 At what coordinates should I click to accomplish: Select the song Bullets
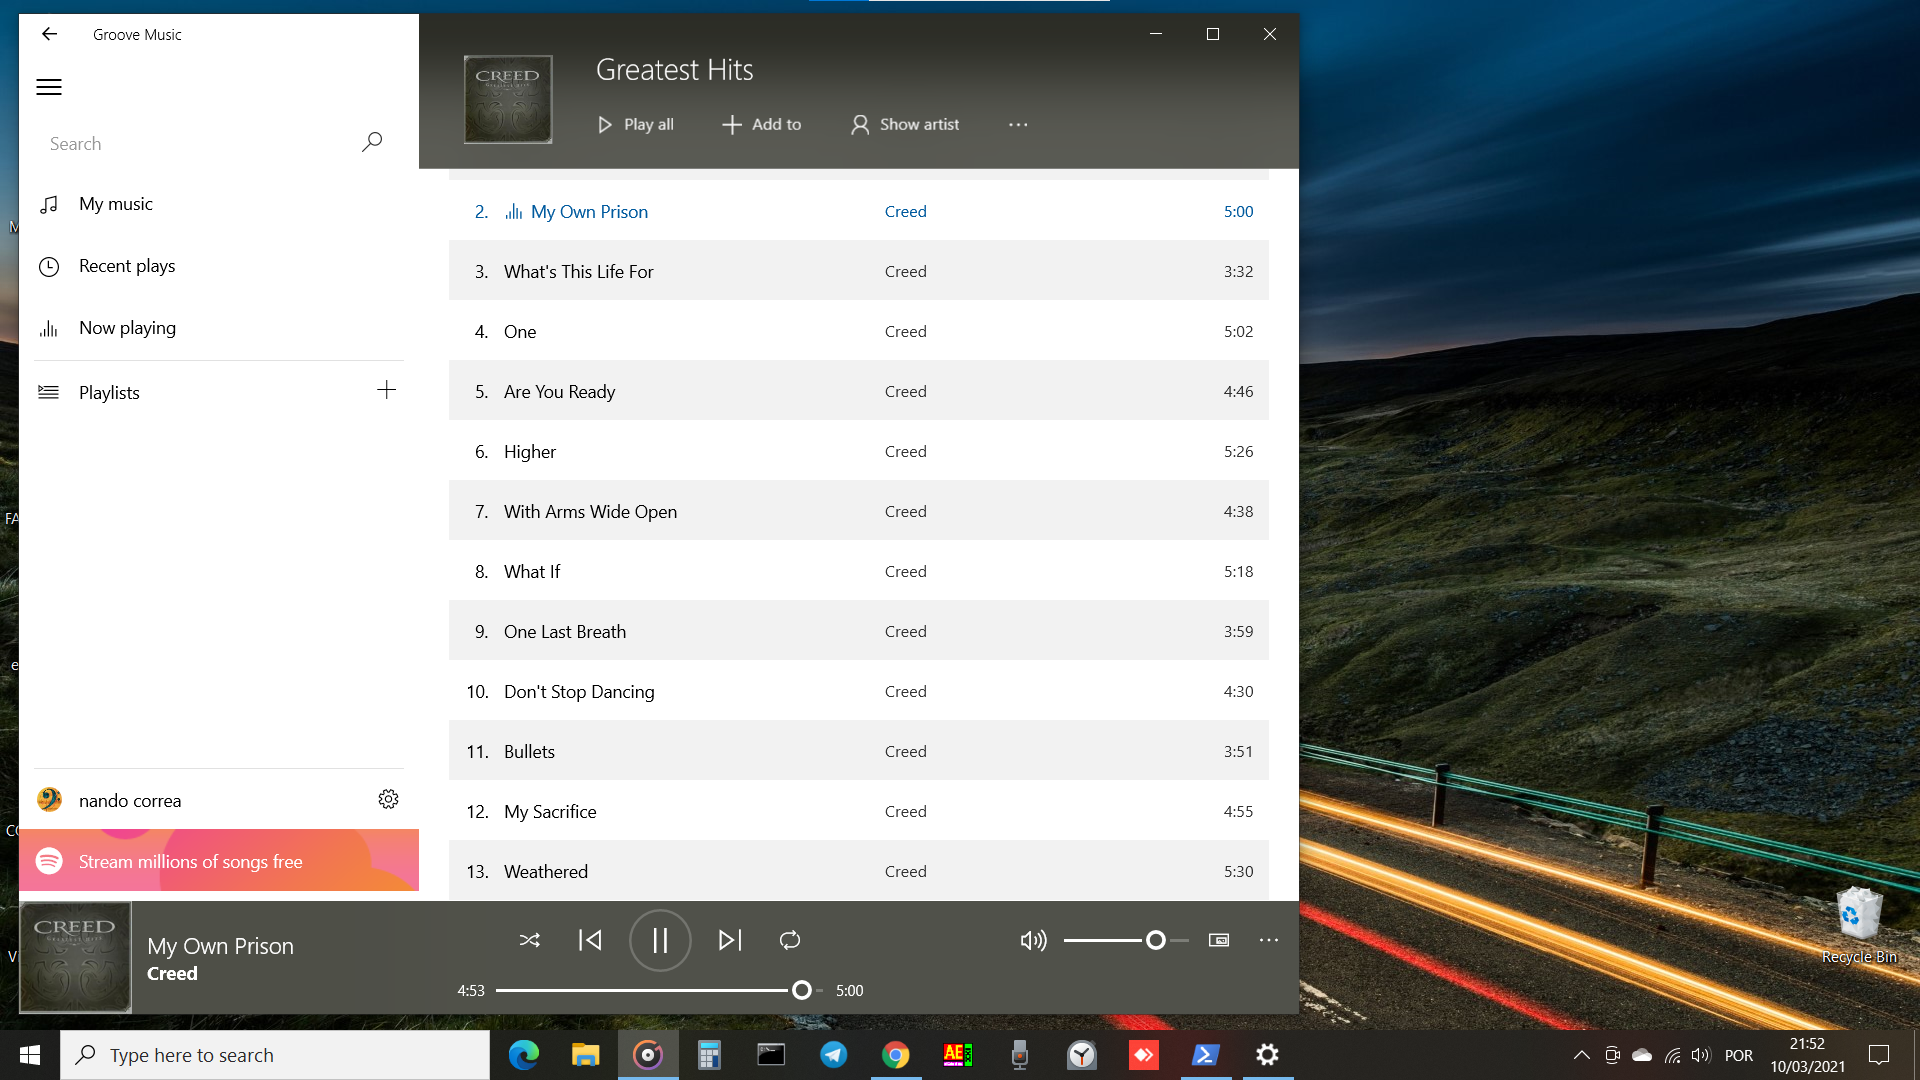859,751
